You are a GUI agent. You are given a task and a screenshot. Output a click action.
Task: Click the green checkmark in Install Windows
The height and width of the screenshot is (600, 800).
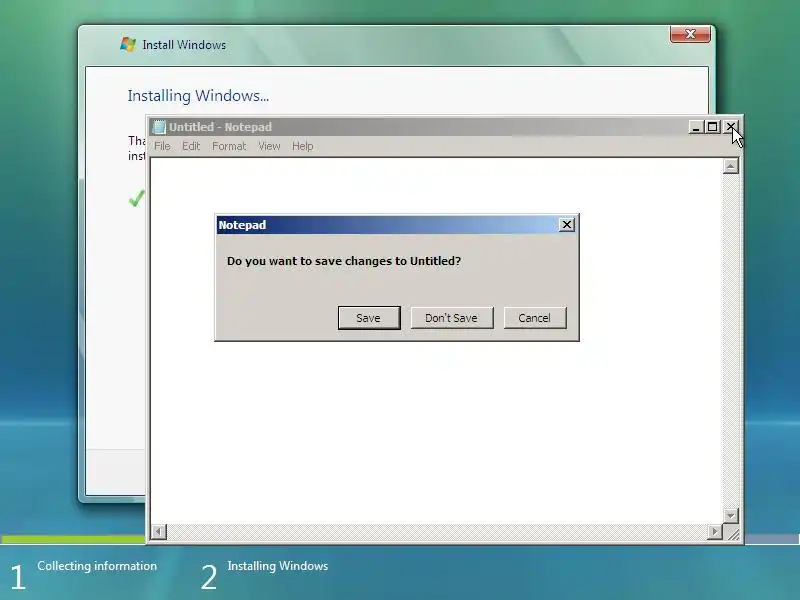[136, 198]
